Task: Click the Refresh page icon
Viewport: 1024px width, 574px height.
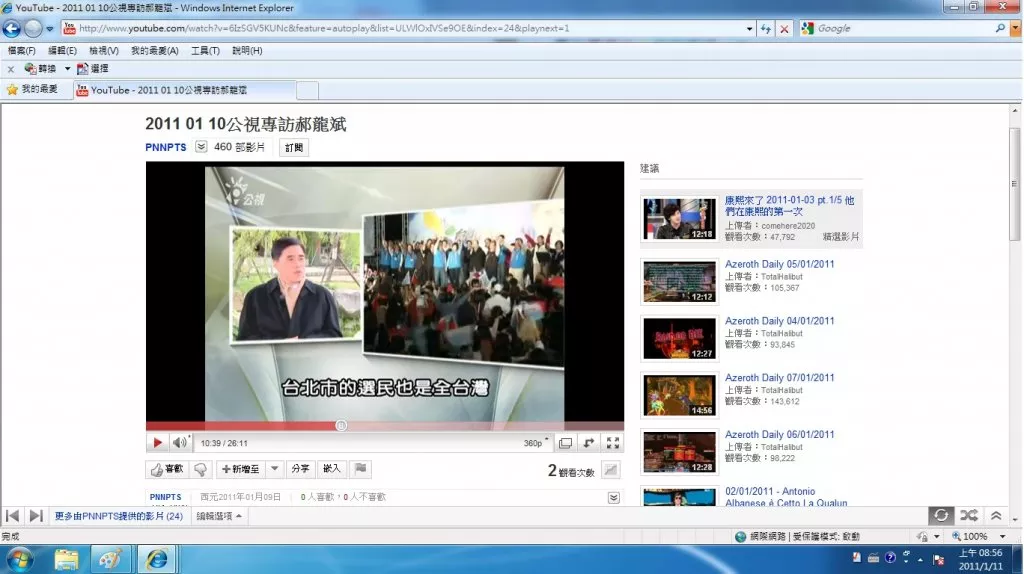Action: click(765, 29)
